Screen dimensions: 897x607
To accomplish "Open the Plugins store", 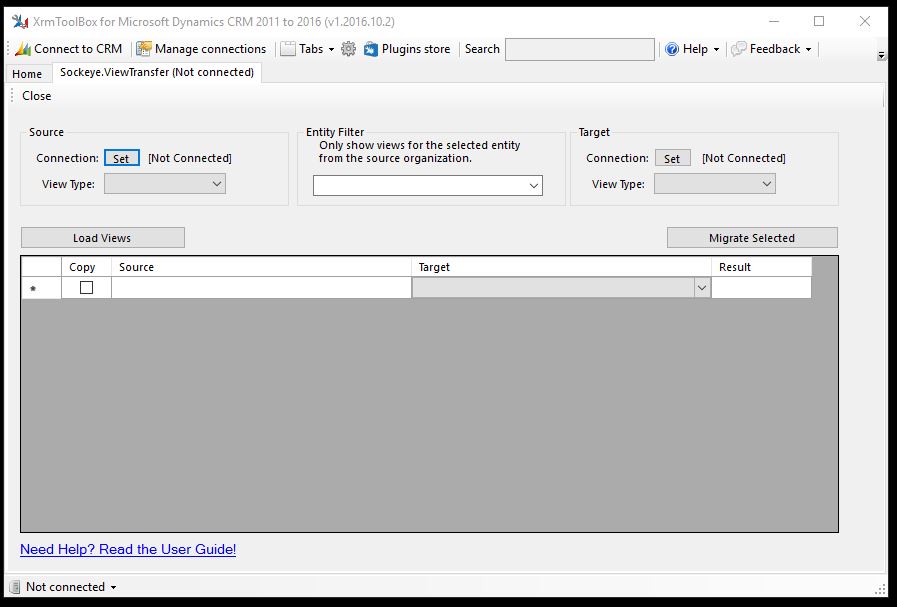I will pos(407,49).
